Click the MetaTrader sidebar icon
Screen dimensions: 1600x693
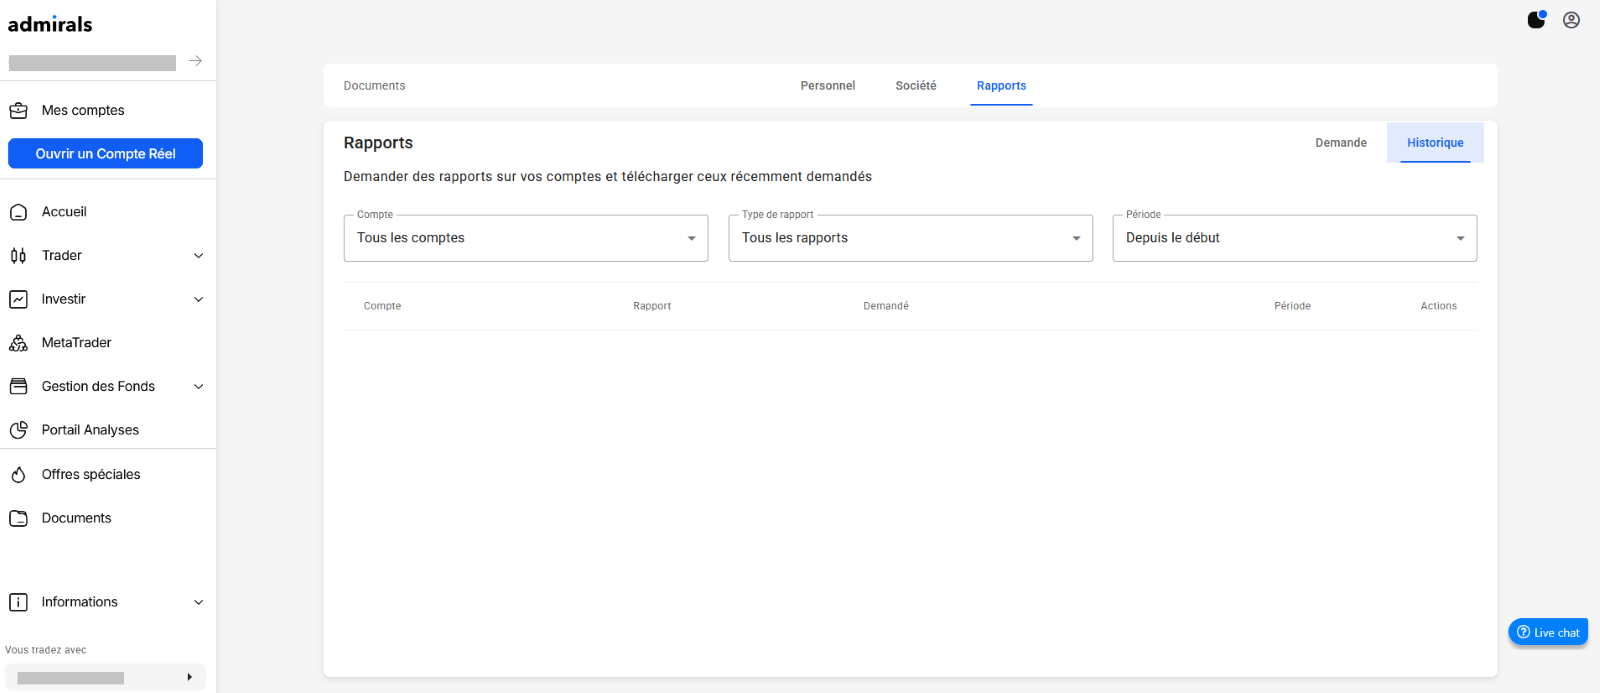pos(18,343)
